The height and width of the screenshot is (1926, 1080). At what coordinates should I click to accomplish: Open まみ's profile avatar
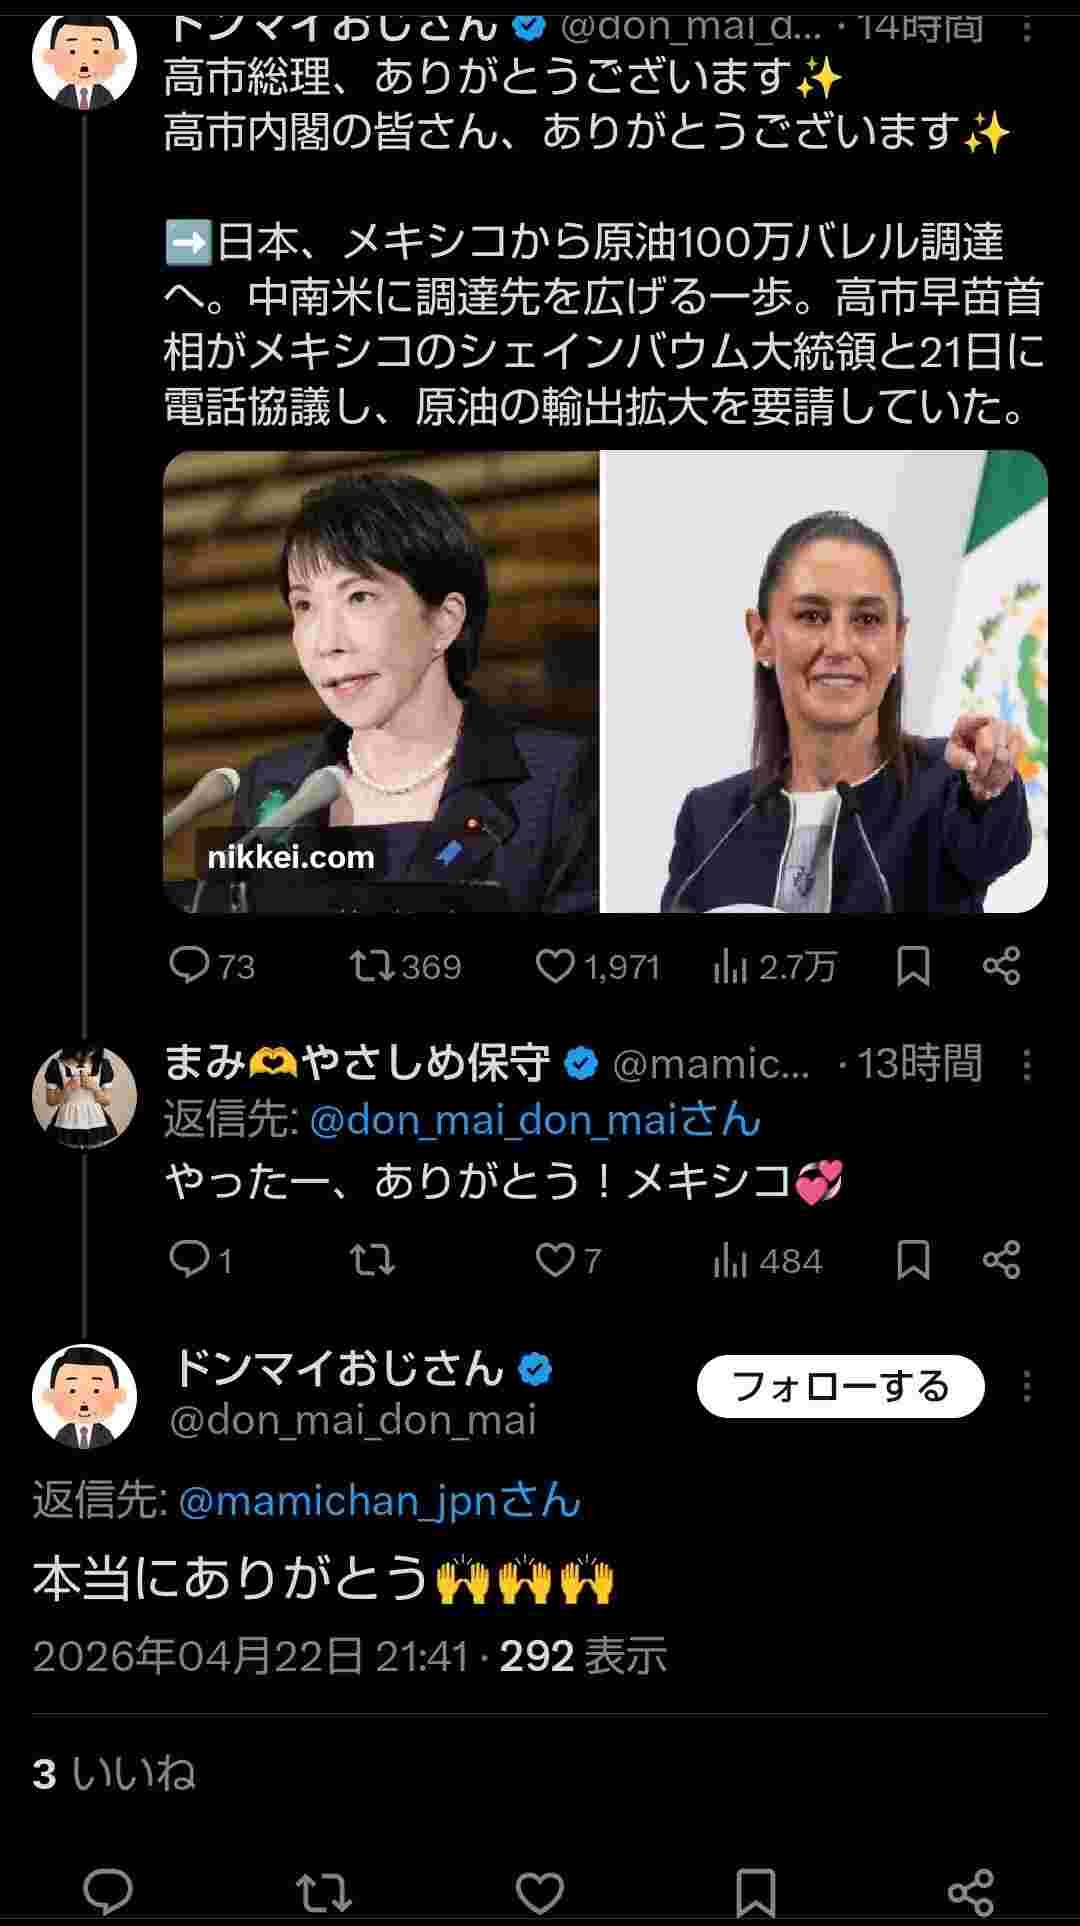pyautogui.click(x=84, y=1095)
